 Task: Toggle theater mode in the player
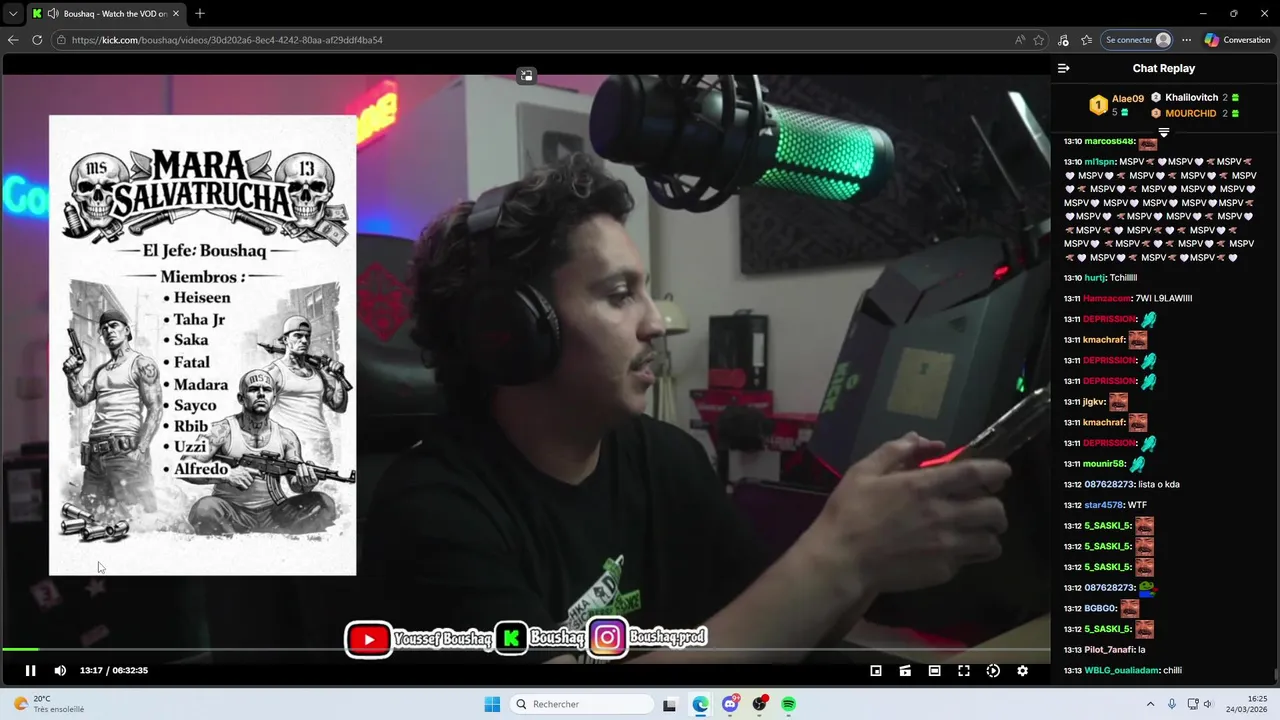(x=934, y=671)
